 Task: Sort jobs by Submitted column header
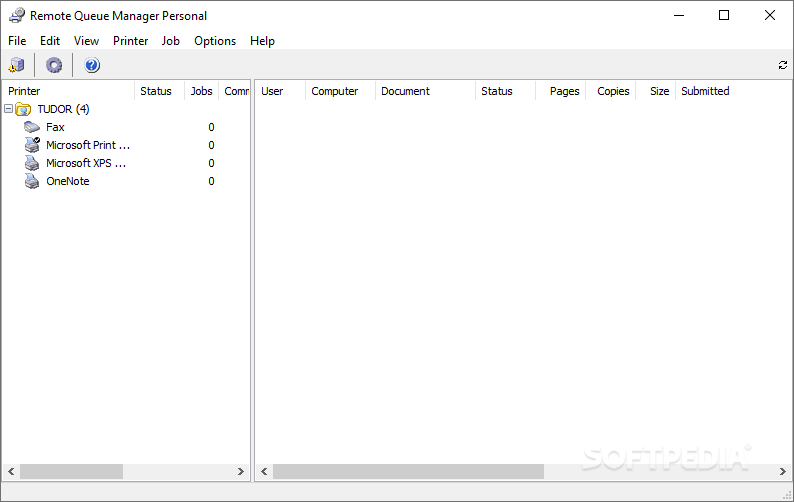tap(705, 91)
